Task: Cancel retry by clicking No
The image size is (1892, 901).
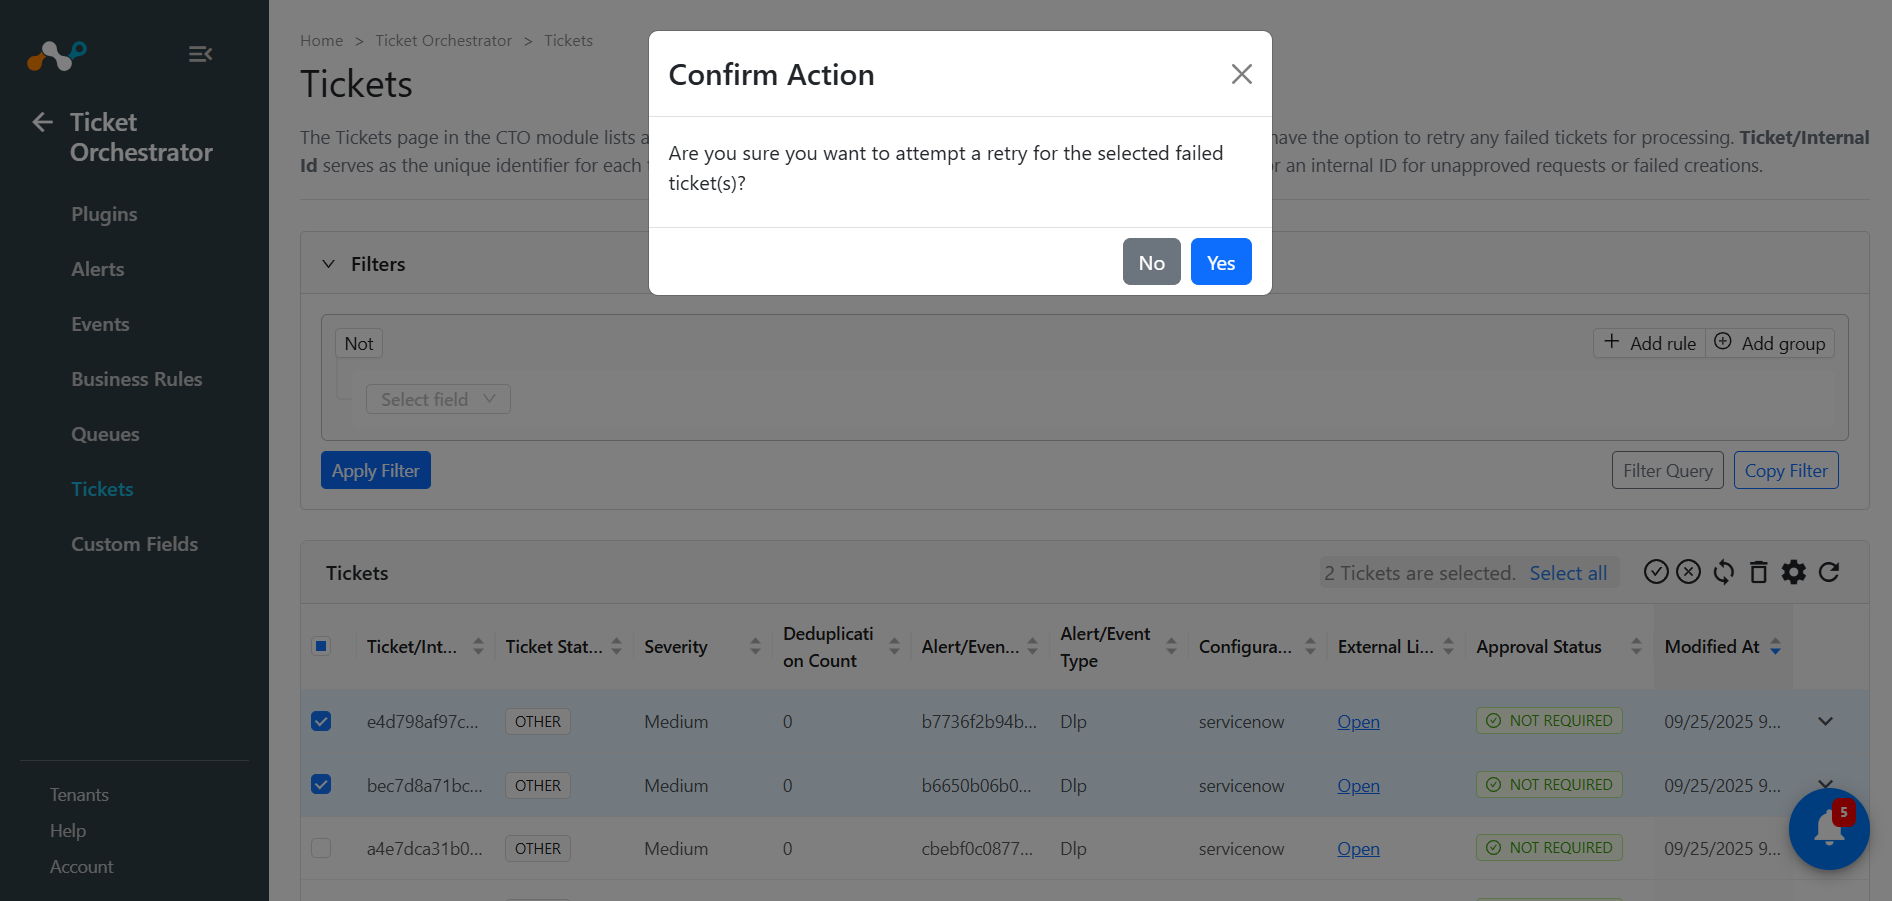Action: point(1152,262)
